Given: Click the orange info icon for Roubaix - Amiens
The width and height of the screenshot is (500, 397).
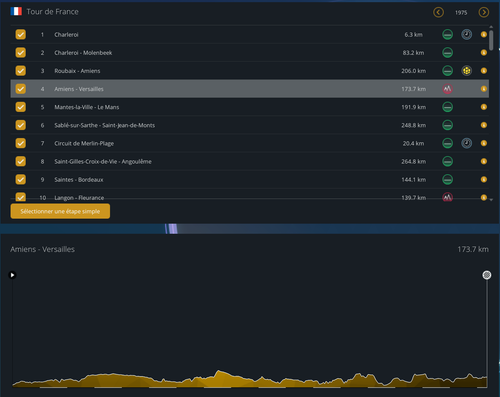Looking at the screenshot, I should [x=484, y=71].
